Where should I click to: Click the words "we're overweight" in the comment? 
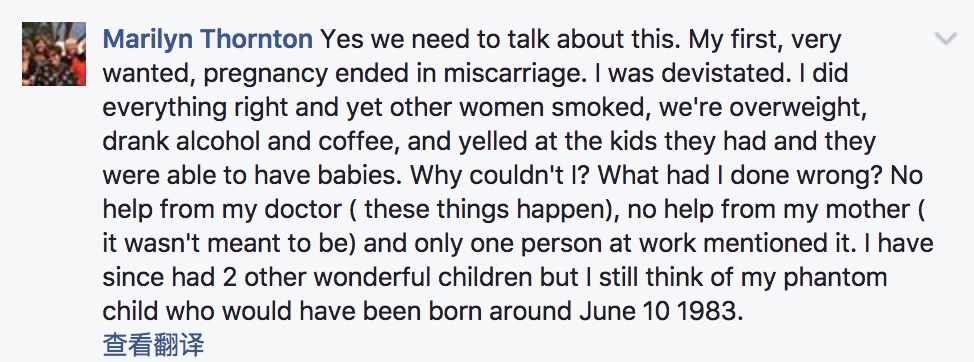[763, 108]
